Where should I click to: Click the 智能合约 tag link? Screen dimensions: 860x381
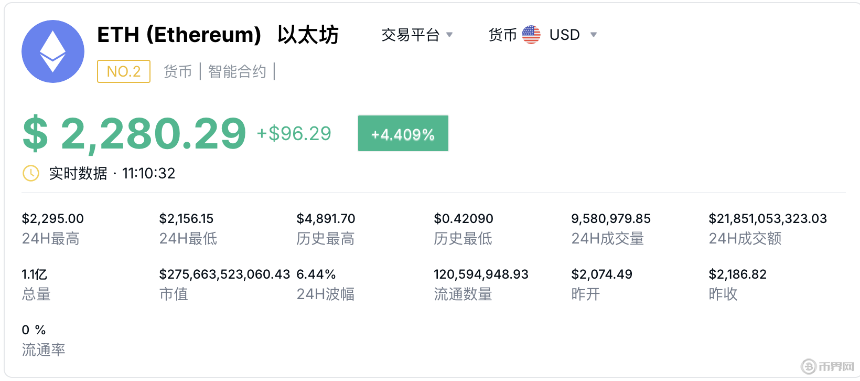(237, 72)
